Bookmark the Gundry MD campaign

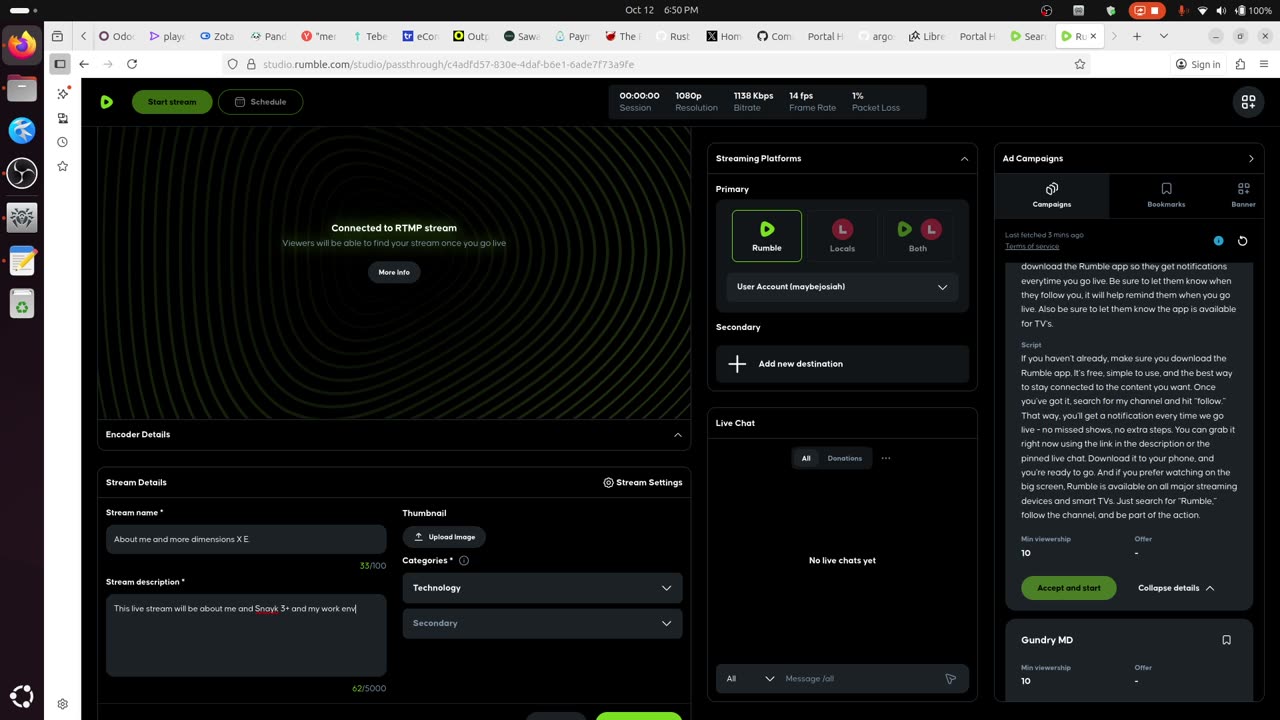[1227, 640]
